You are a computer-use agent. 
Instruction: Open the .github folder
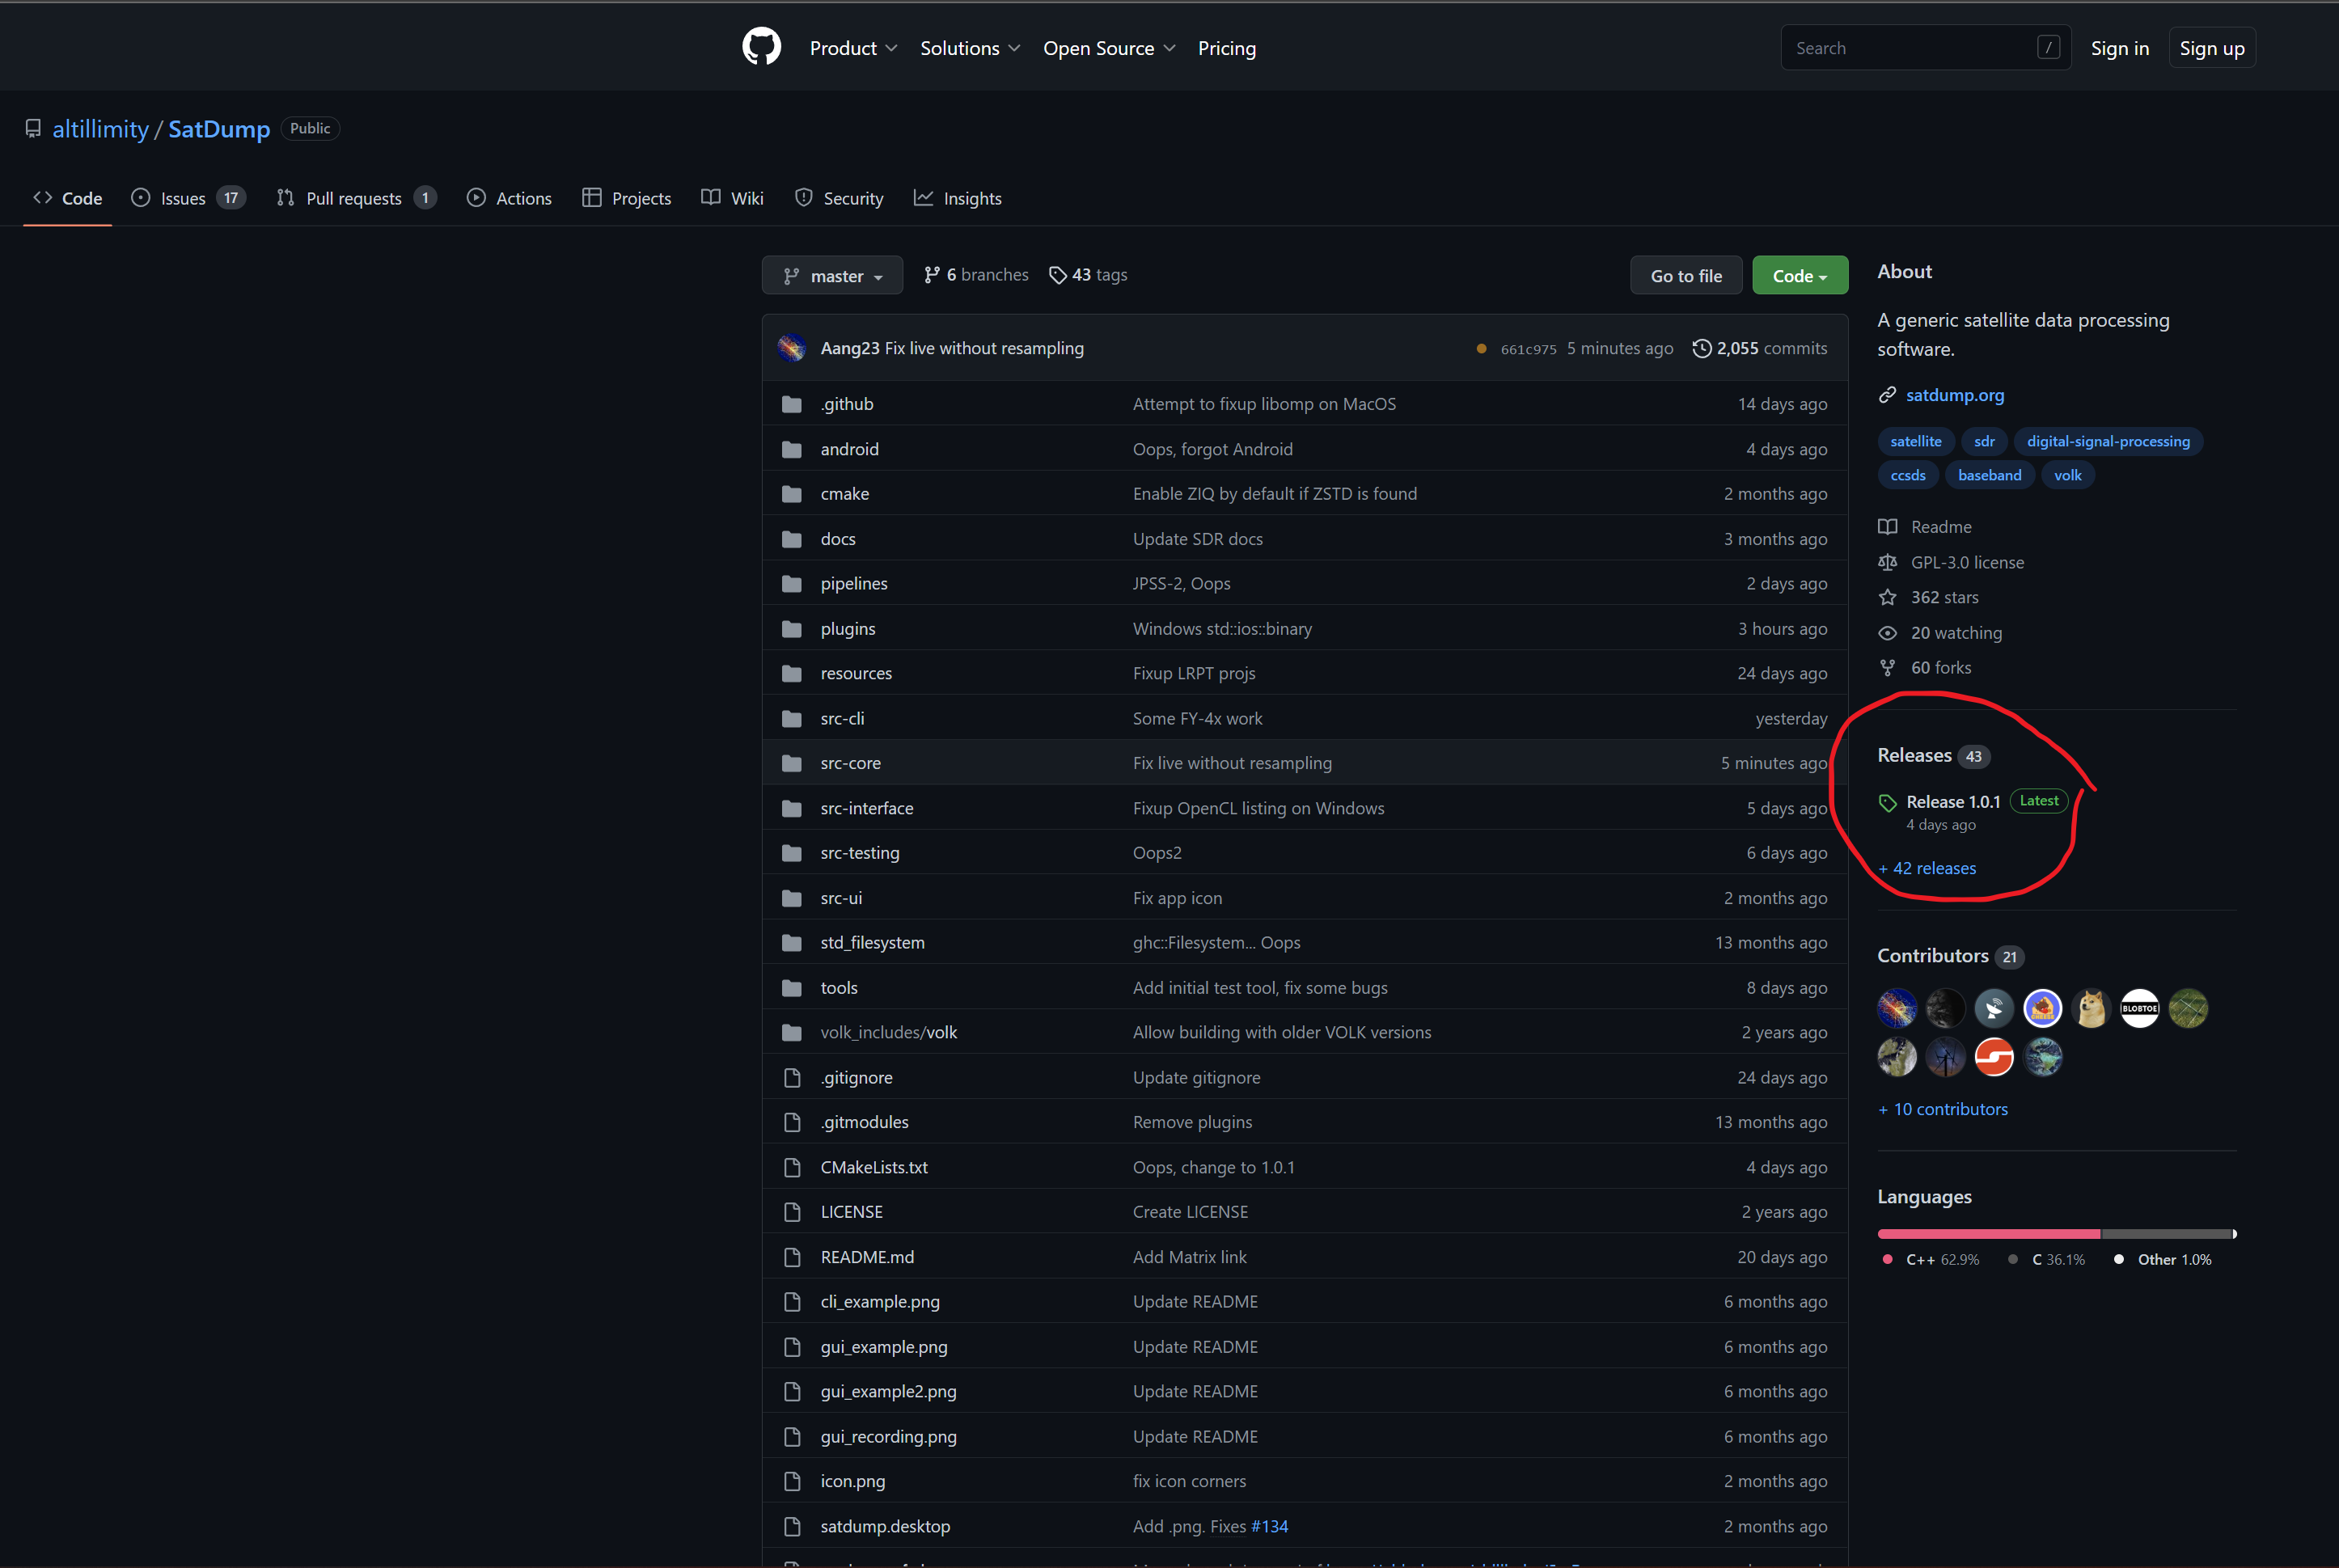pyautogui.click(x=846, y=404)
